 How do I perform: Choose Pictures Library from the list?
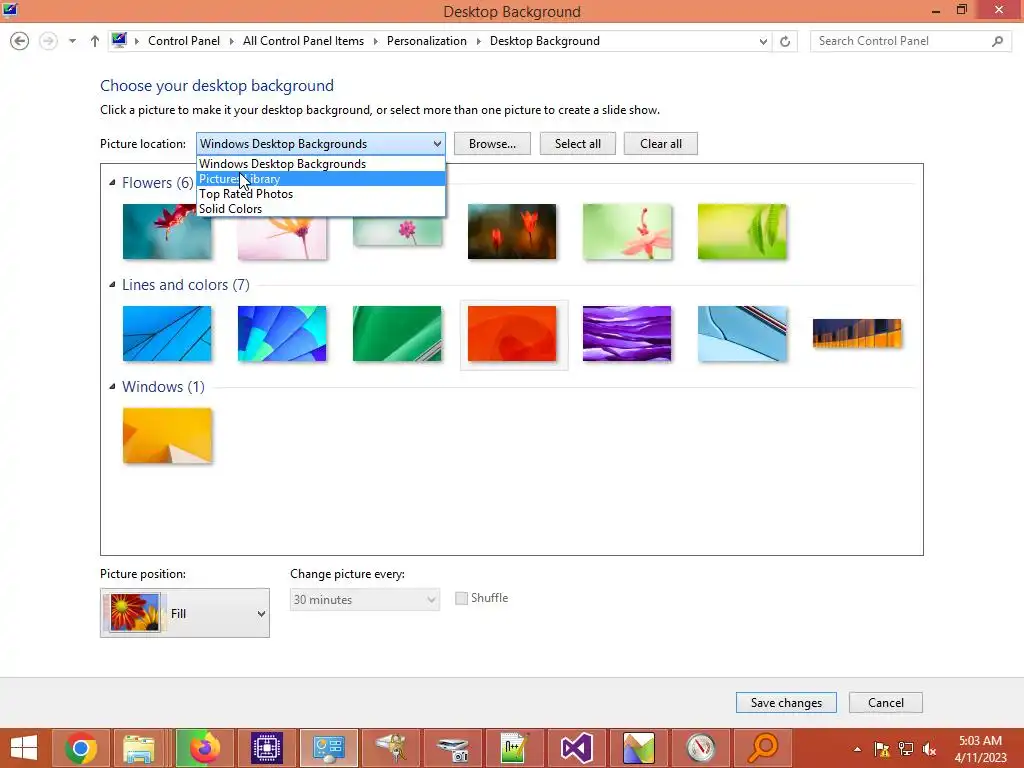click(321, 179)
